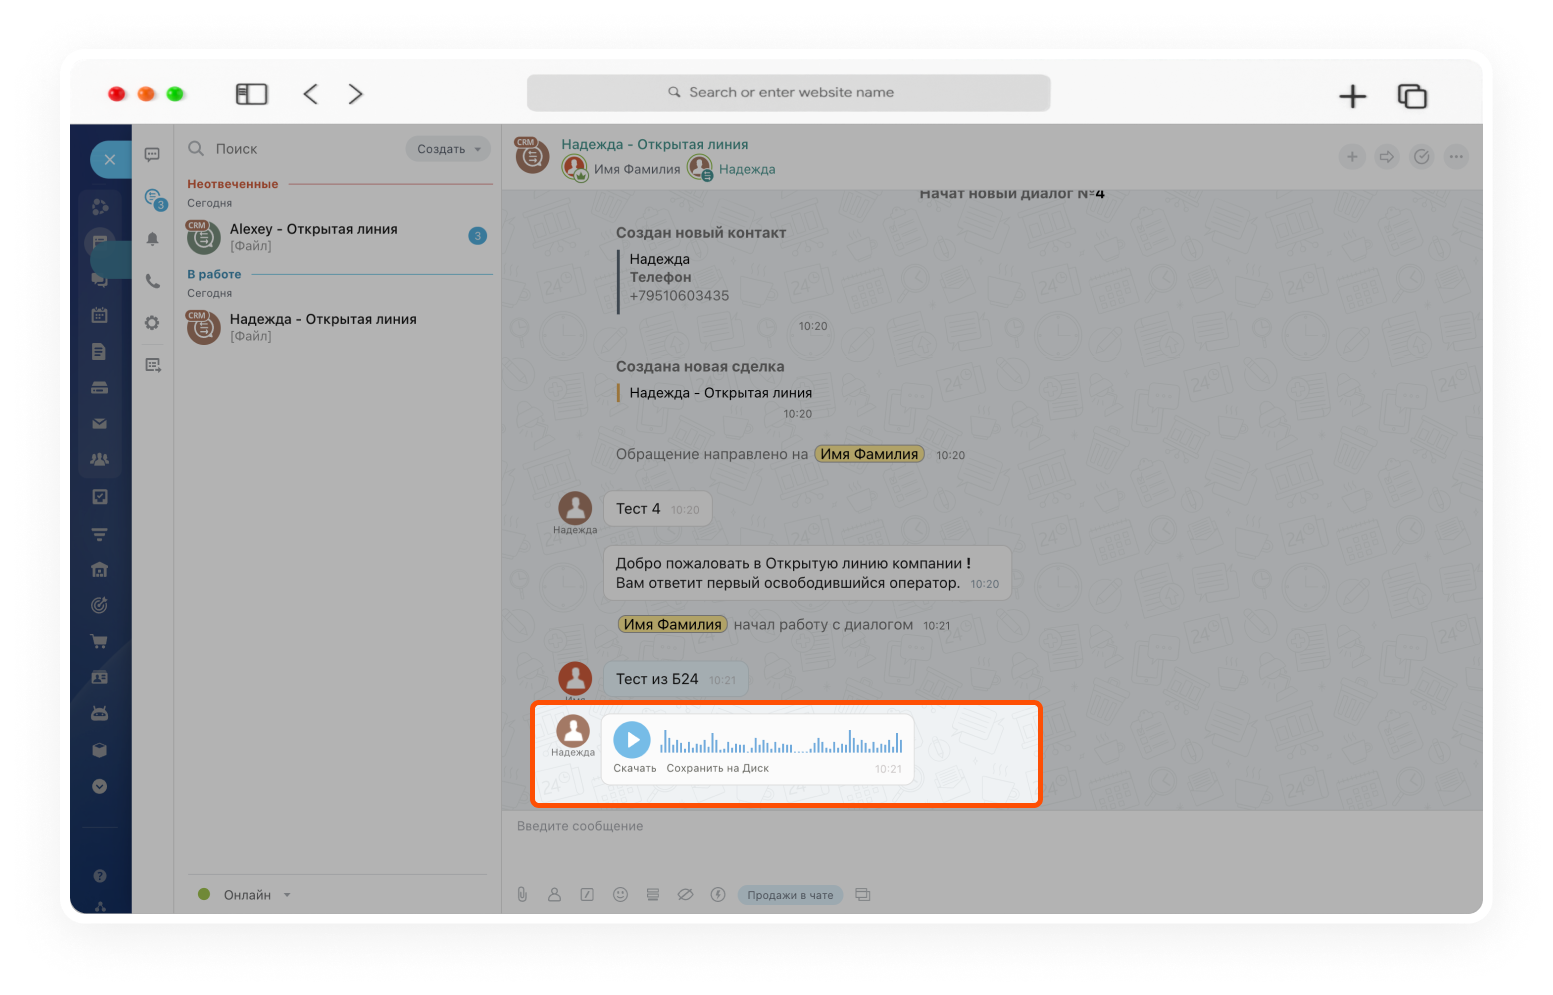Open notifications bell icon
The image size is (1553, 995).
point(152,239)
